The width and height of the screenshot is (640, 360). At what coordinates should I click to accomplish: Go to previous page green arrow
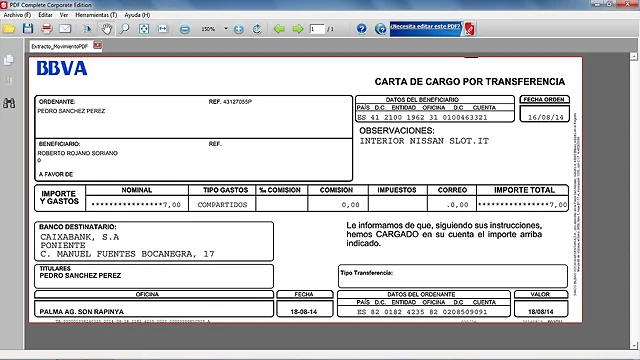[279, 29]
